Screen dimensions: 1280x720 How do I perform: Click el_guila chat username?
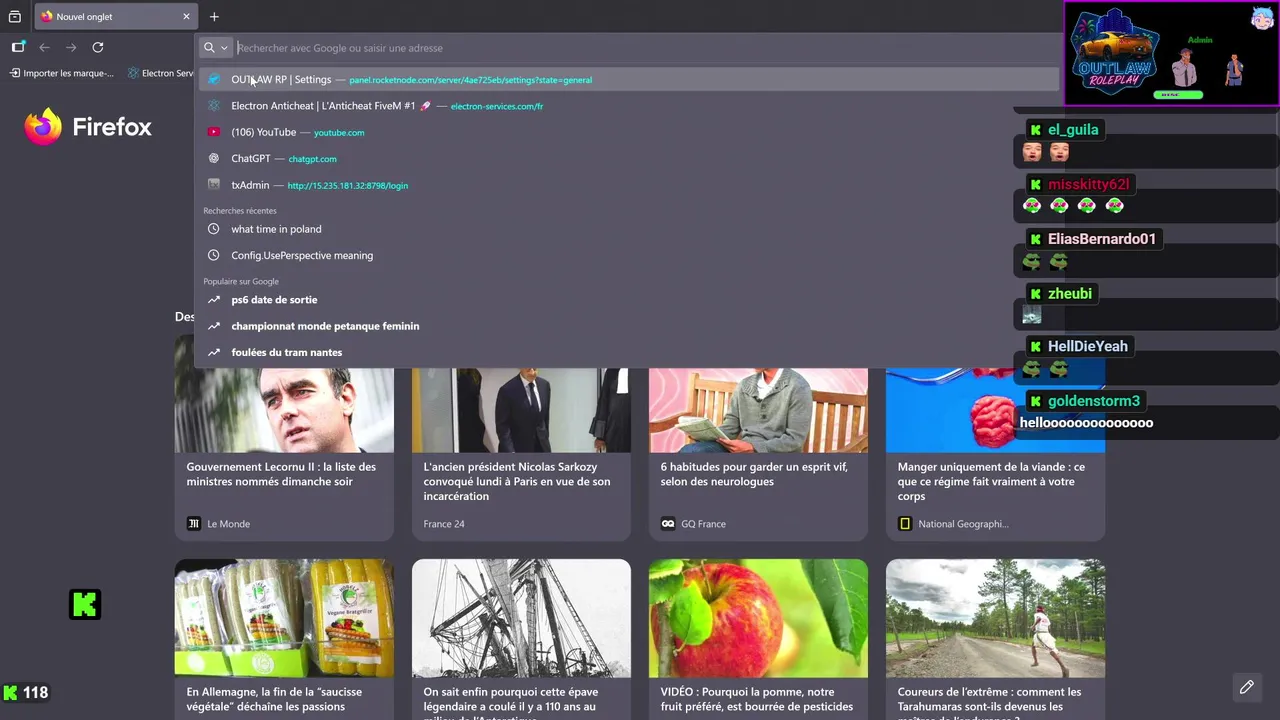click(1073, 130)
